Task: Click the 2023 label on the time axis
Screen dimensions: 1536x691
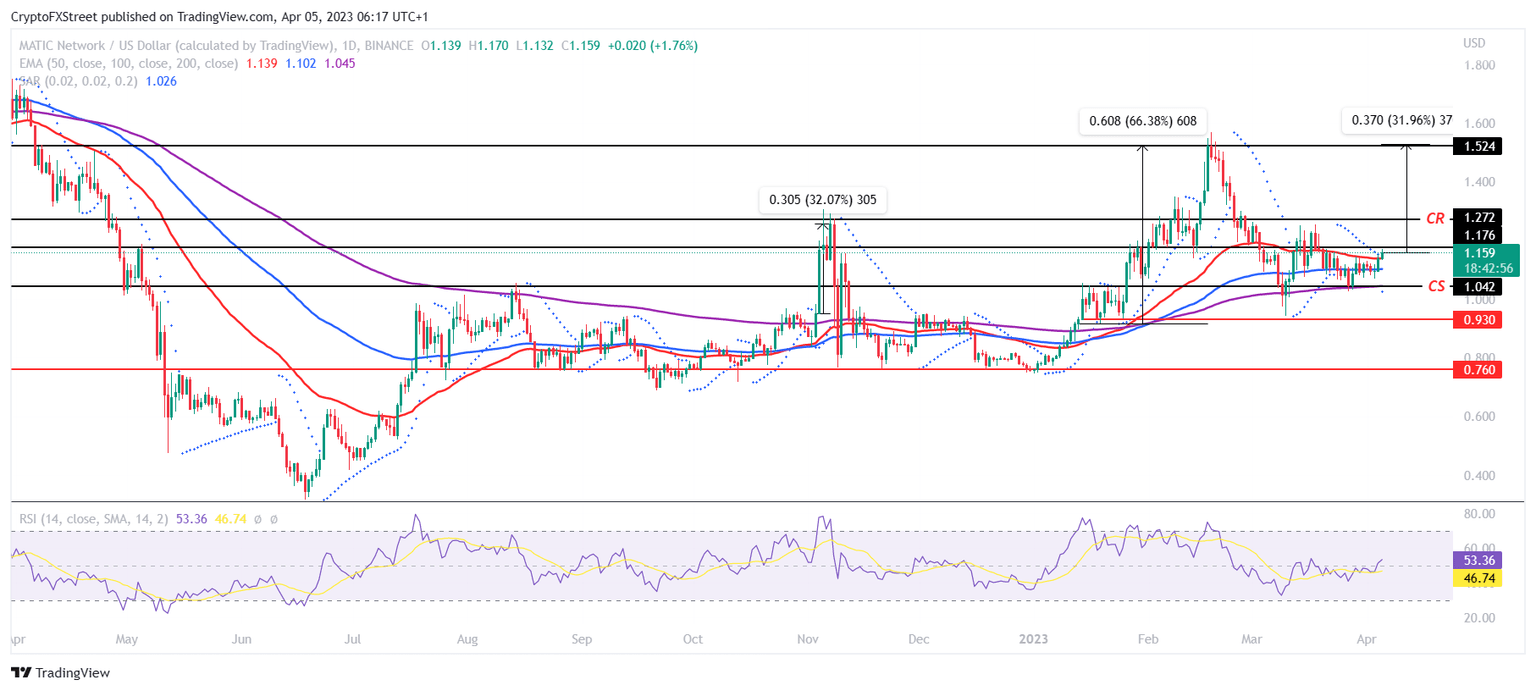Action: click(1034, 639)
